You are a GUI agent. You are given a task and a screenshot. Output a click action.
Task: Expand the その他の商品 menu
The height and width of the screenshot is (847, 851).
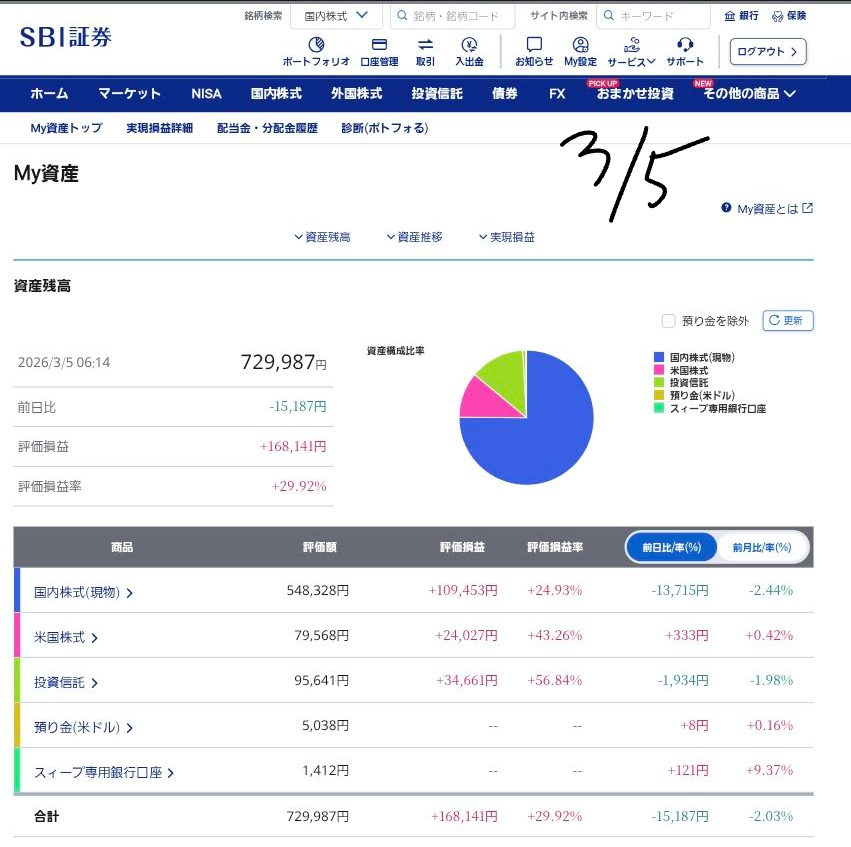(749, 94)
